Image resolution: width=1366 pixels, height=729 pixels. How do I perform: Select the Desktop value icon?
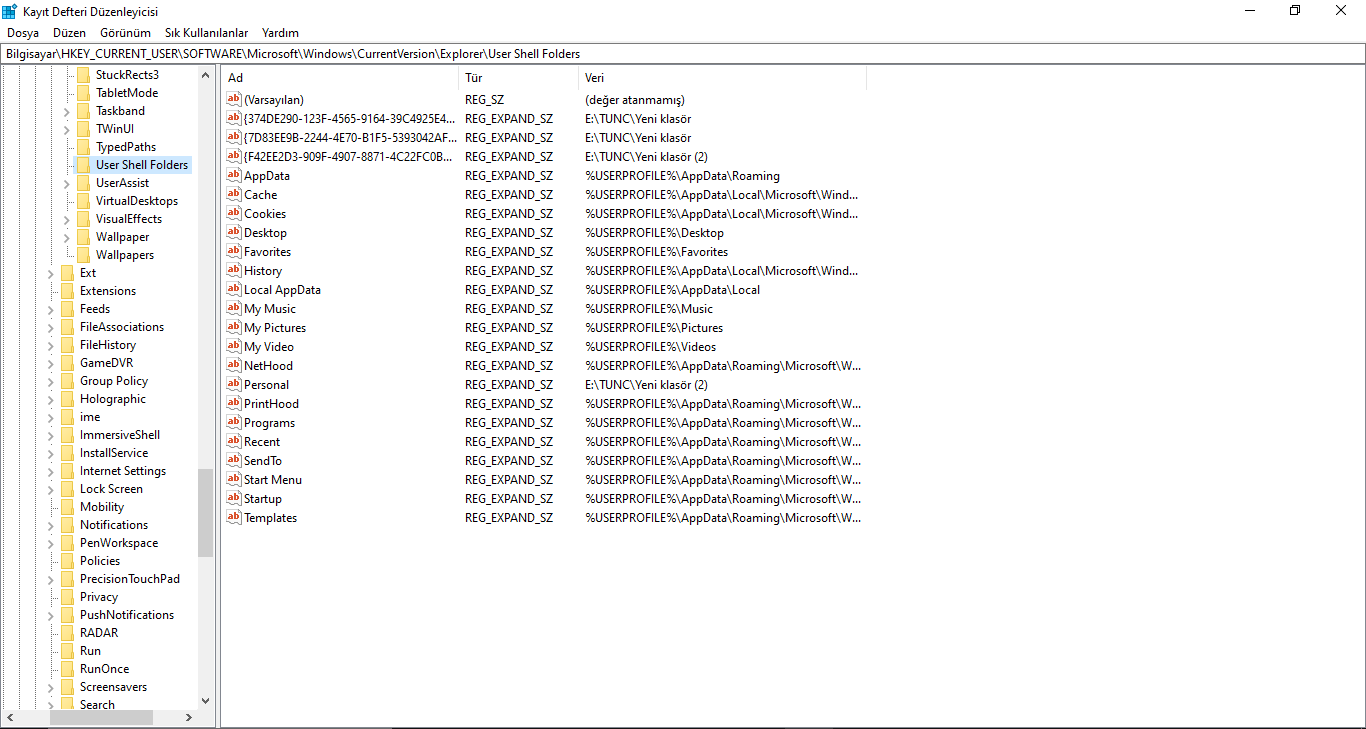(234, 232)
